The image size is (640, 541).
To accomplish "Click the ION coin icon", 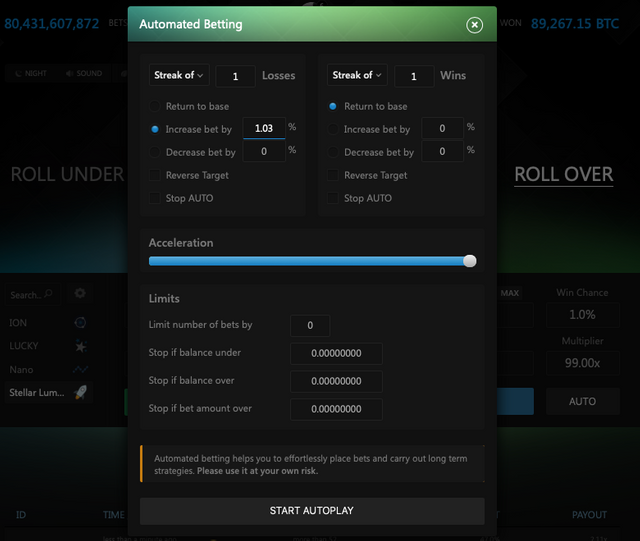I will click(x=80, y=323).
